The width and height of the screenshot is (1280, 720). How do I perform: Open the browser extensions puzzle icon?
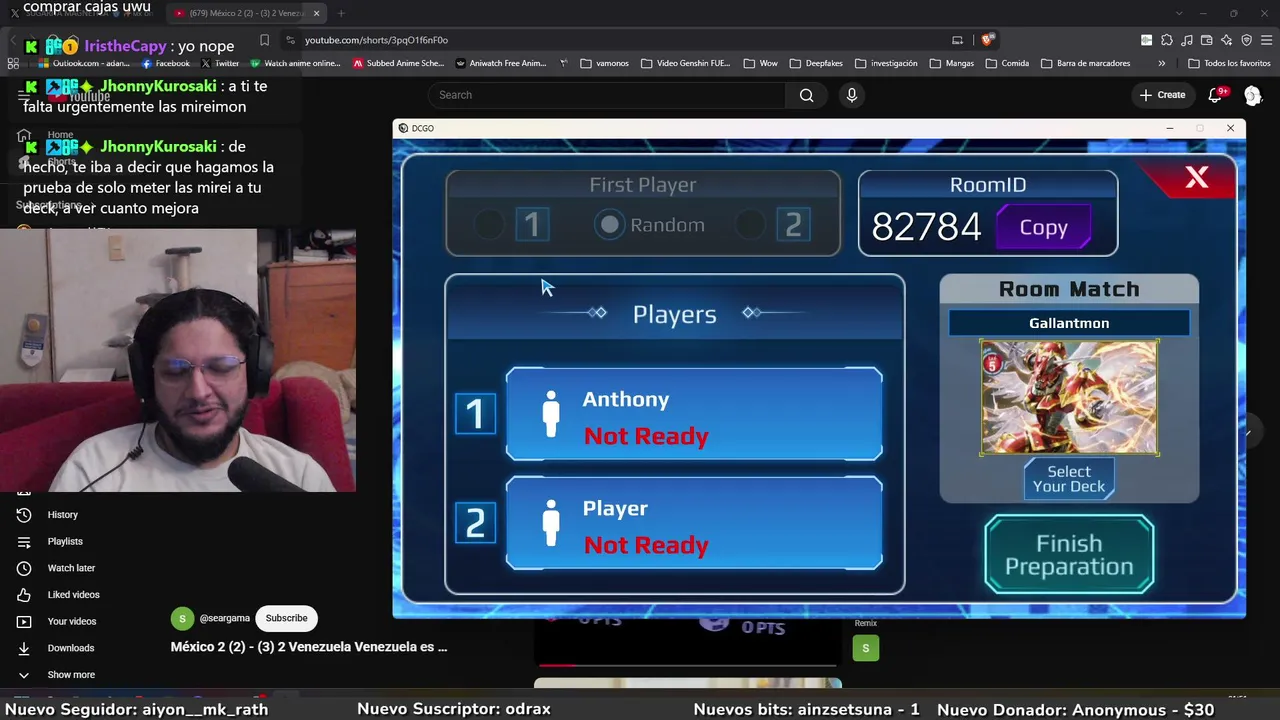(x=1165, y=40)
